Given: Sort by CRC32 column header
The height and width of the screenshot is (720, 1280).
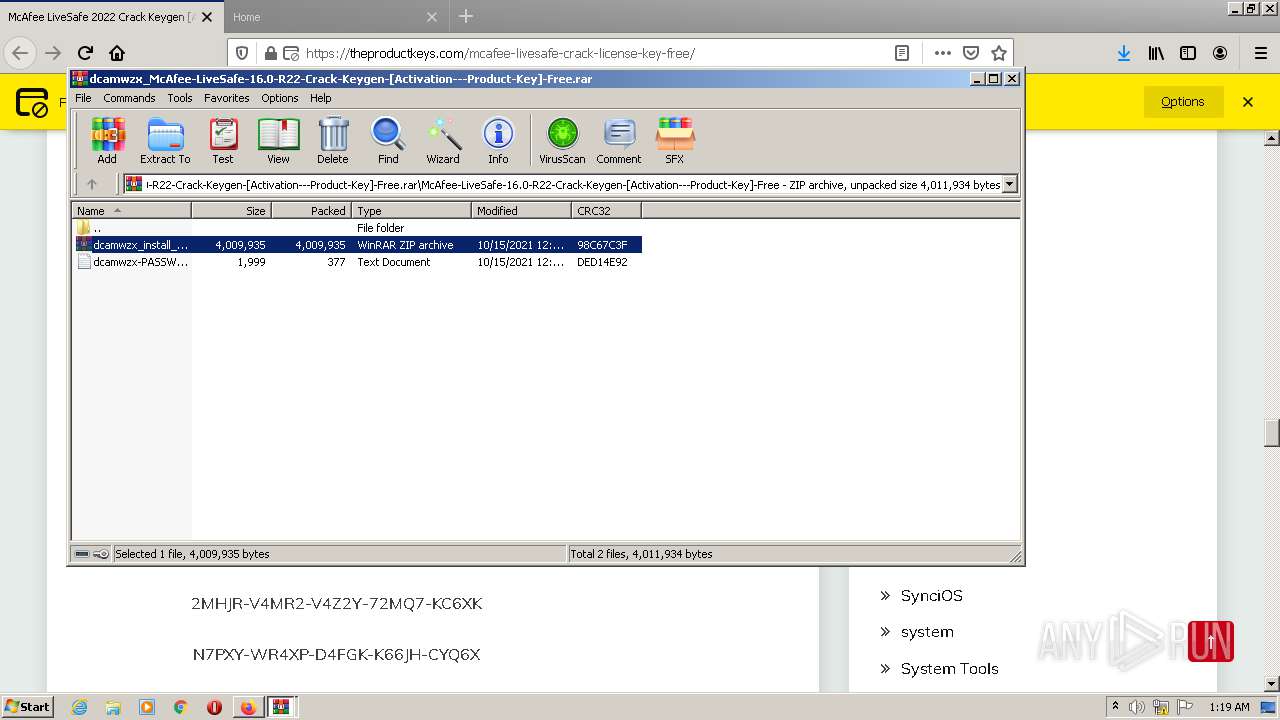Looking at the screenshot, I should tap(606, 210).
